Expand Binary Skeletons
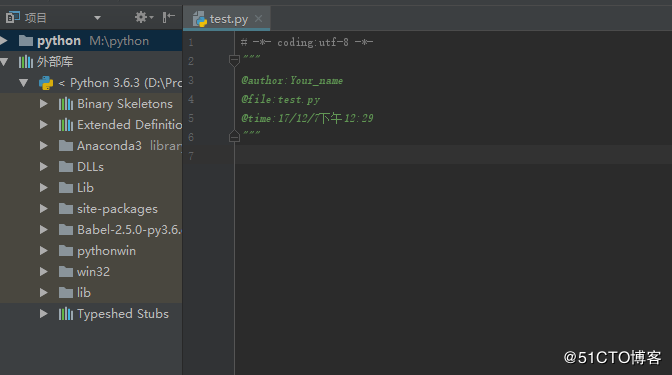 43,104
